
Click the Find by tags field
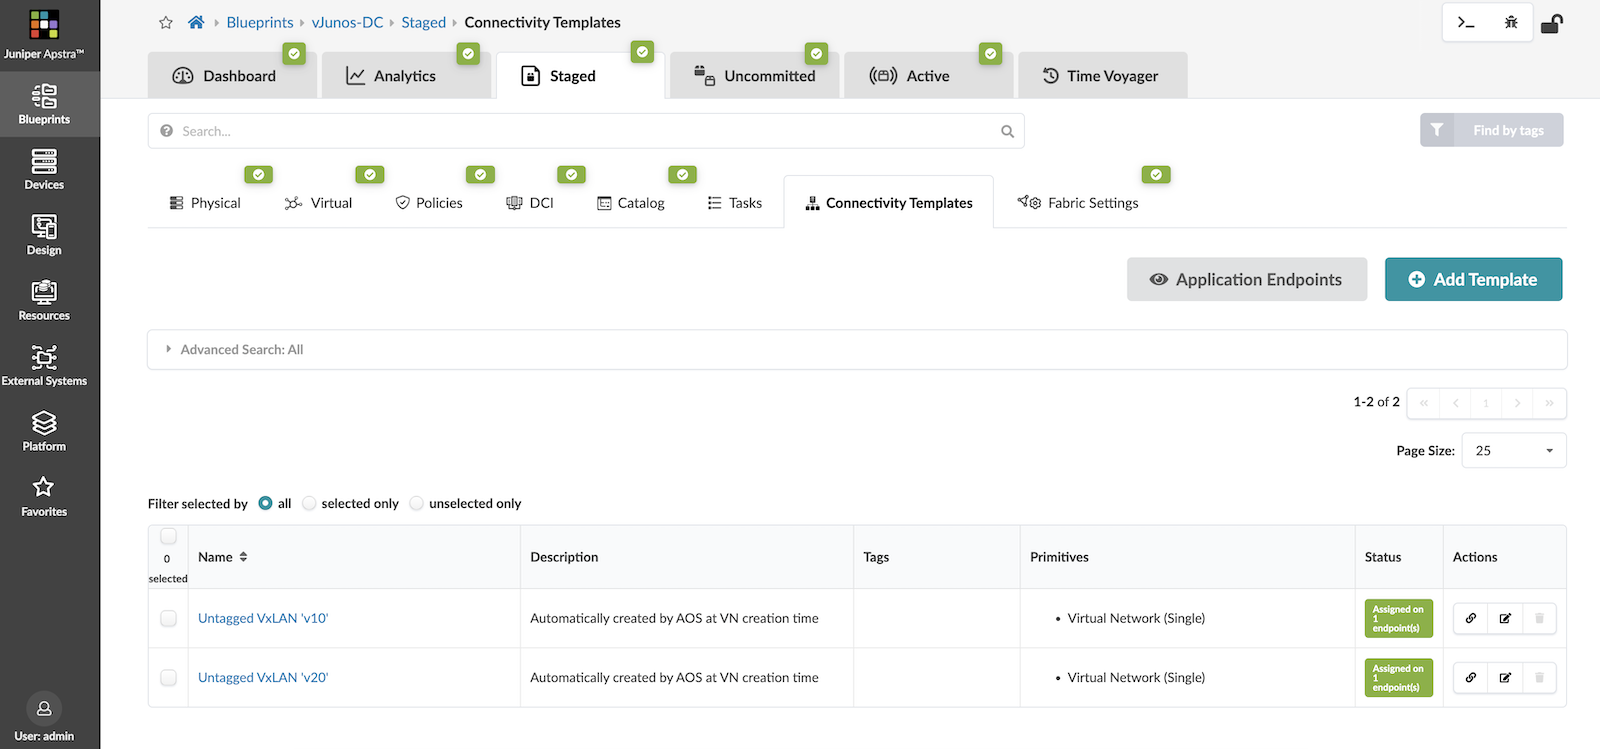pos(1508,130)
